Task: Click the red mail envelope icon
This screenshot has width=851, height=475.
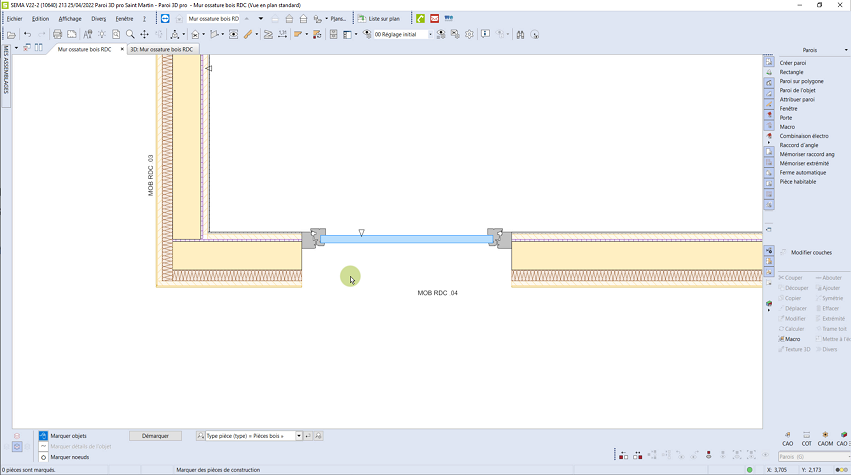Action: coord(435,18)
